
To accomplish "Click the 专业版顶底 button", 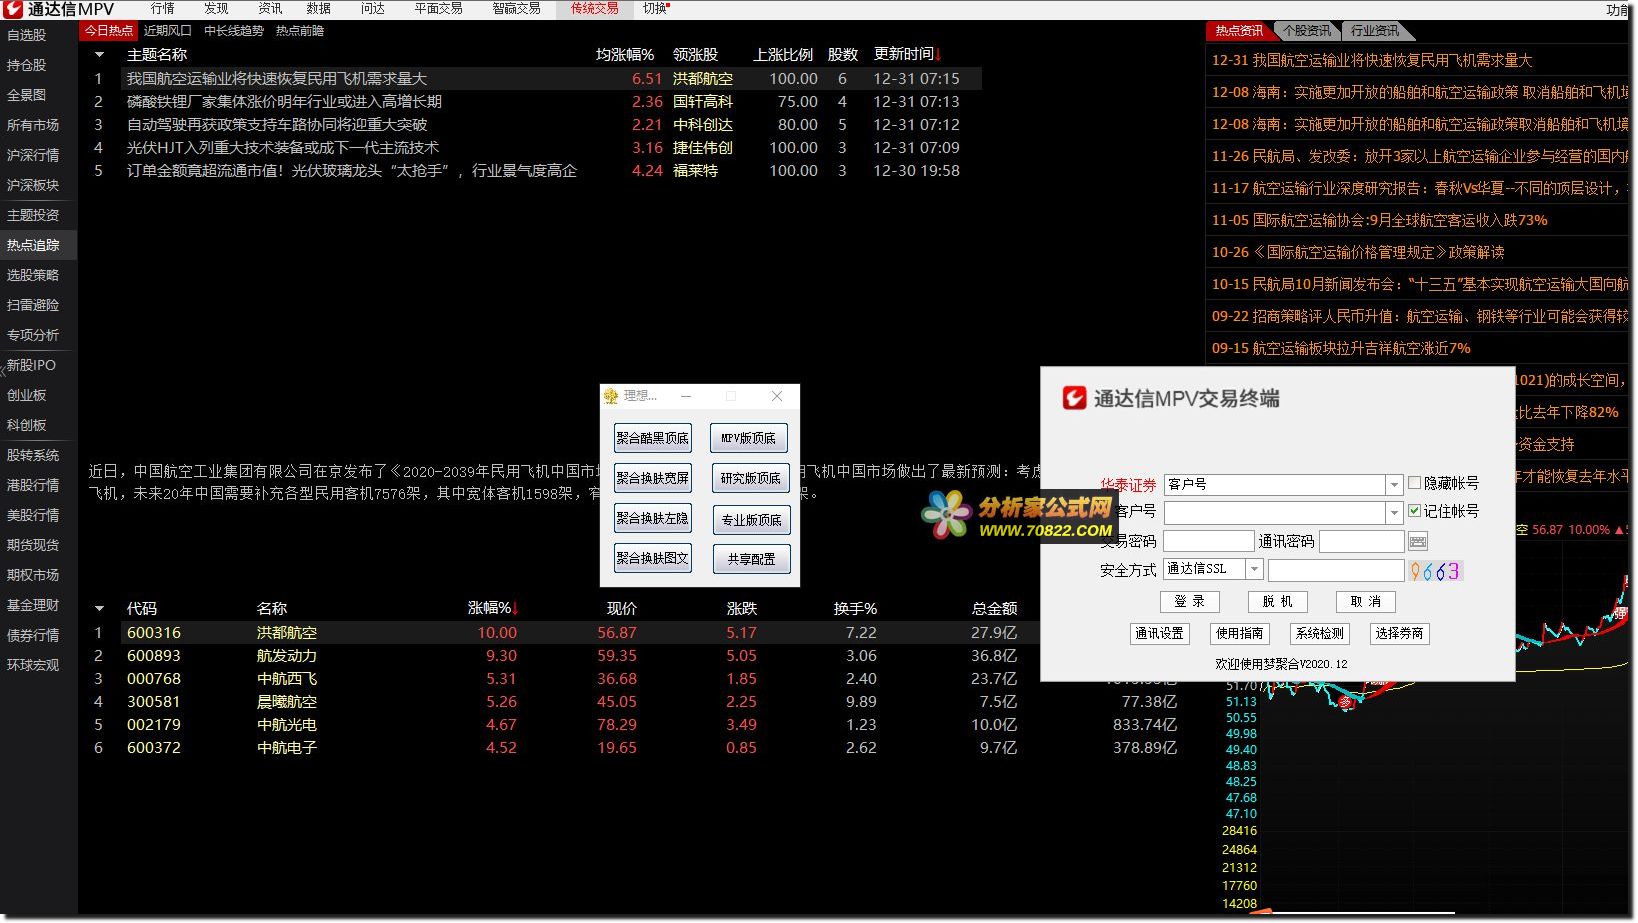I will 751,520.
